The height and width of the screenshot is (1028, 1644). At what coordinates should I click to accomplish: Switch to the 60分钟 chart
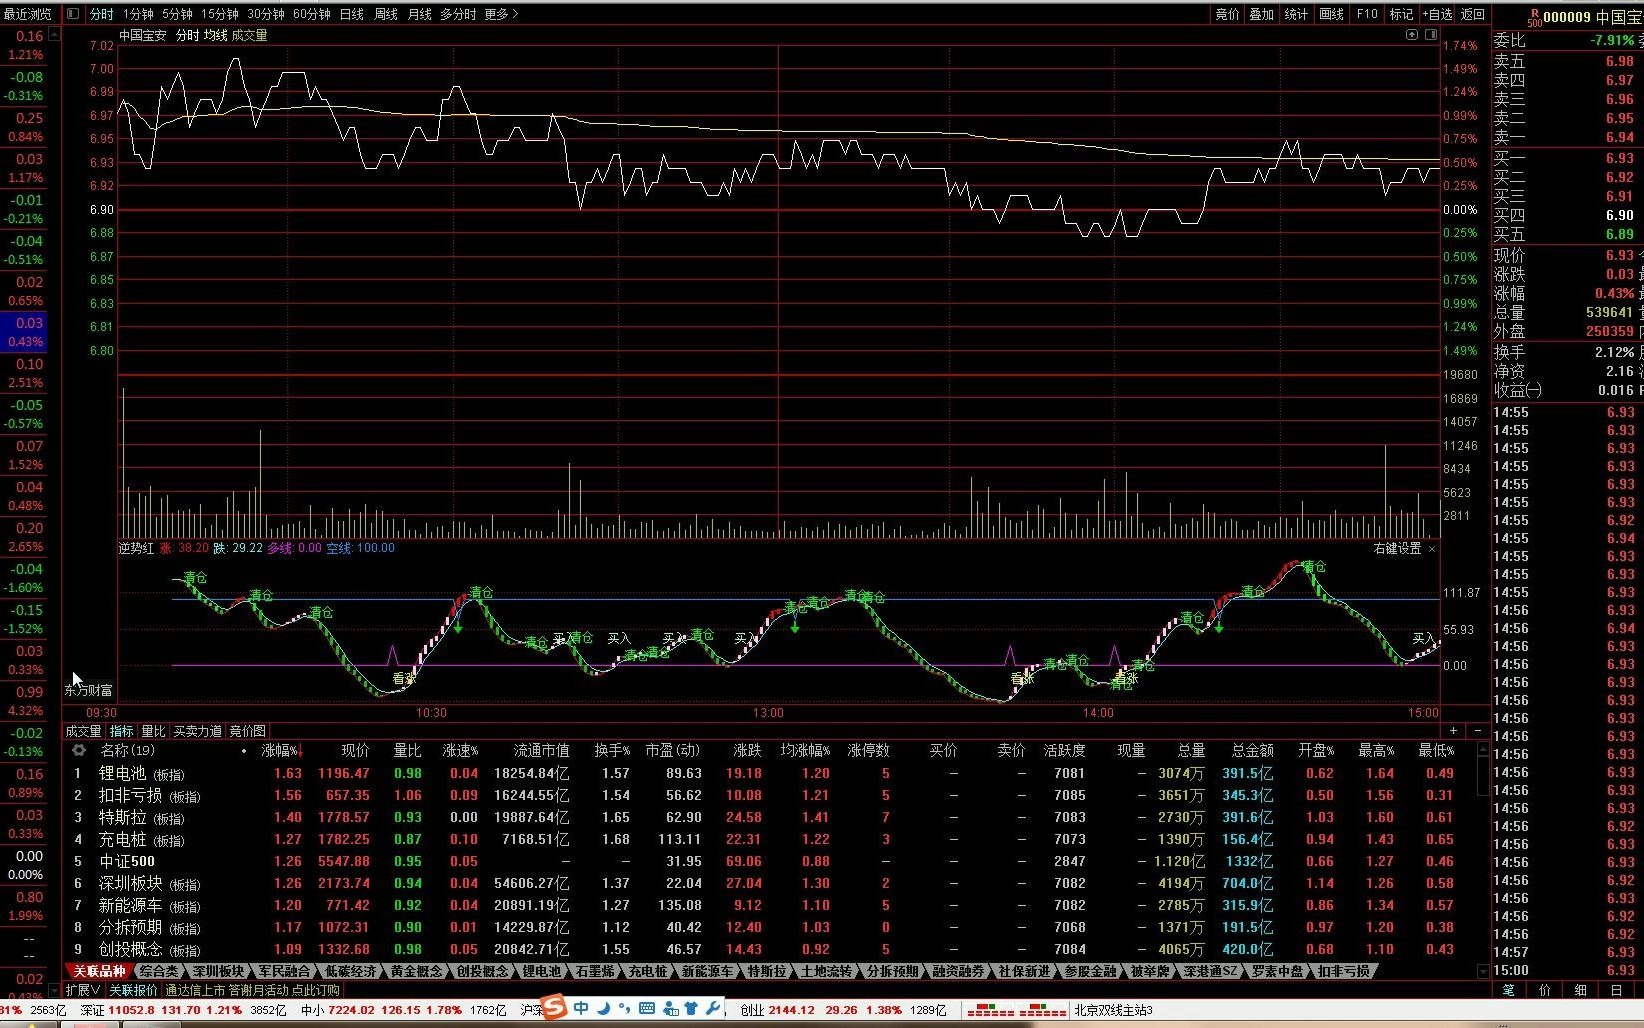pos(312,14)
